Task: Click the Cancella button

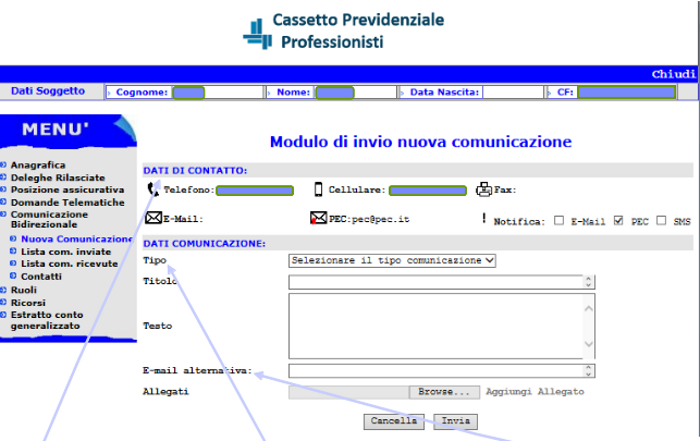Action: [394, 421]
